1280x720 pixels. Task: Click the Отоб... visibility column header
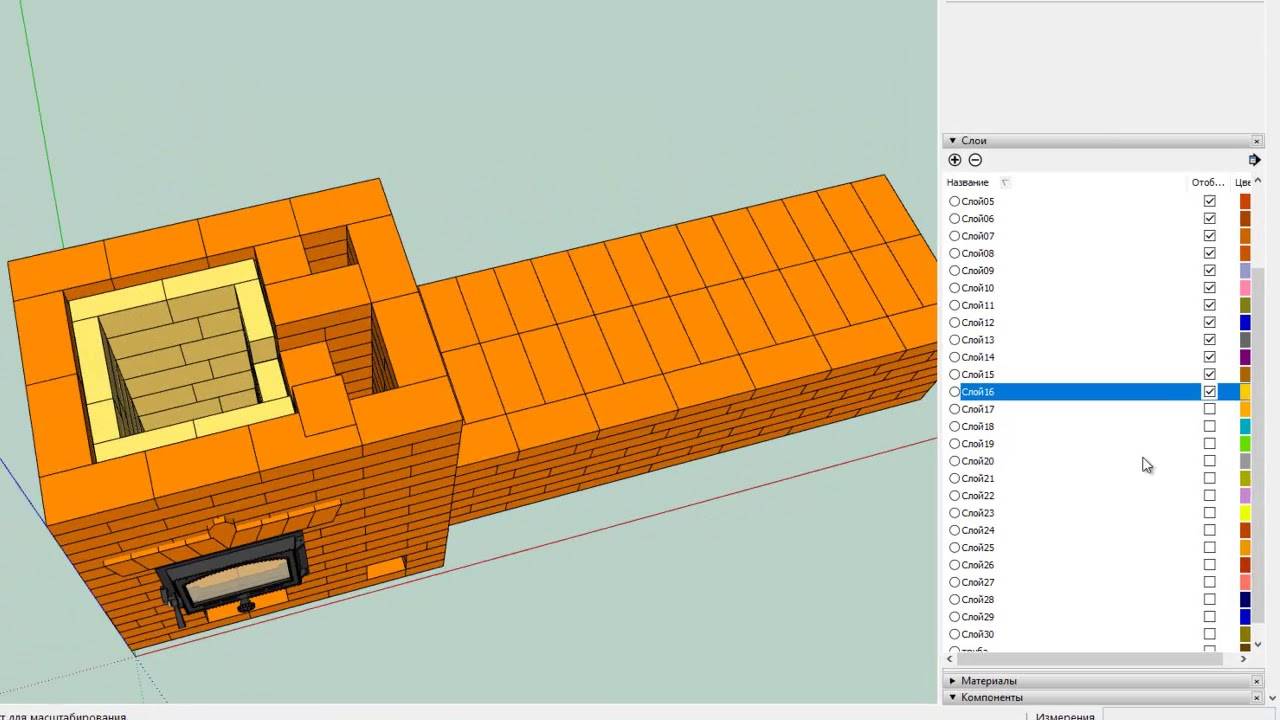coord(1207,183)
